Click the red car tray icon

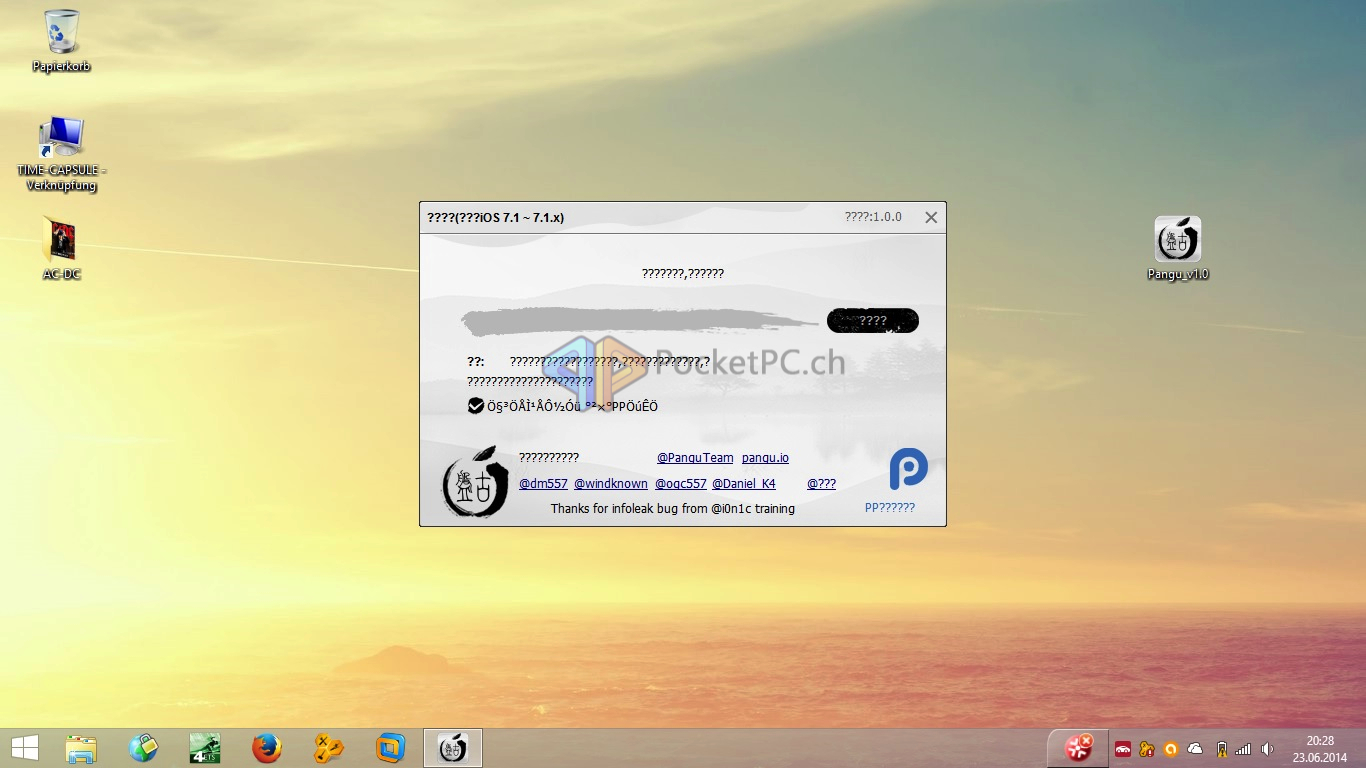[1123, 749]
